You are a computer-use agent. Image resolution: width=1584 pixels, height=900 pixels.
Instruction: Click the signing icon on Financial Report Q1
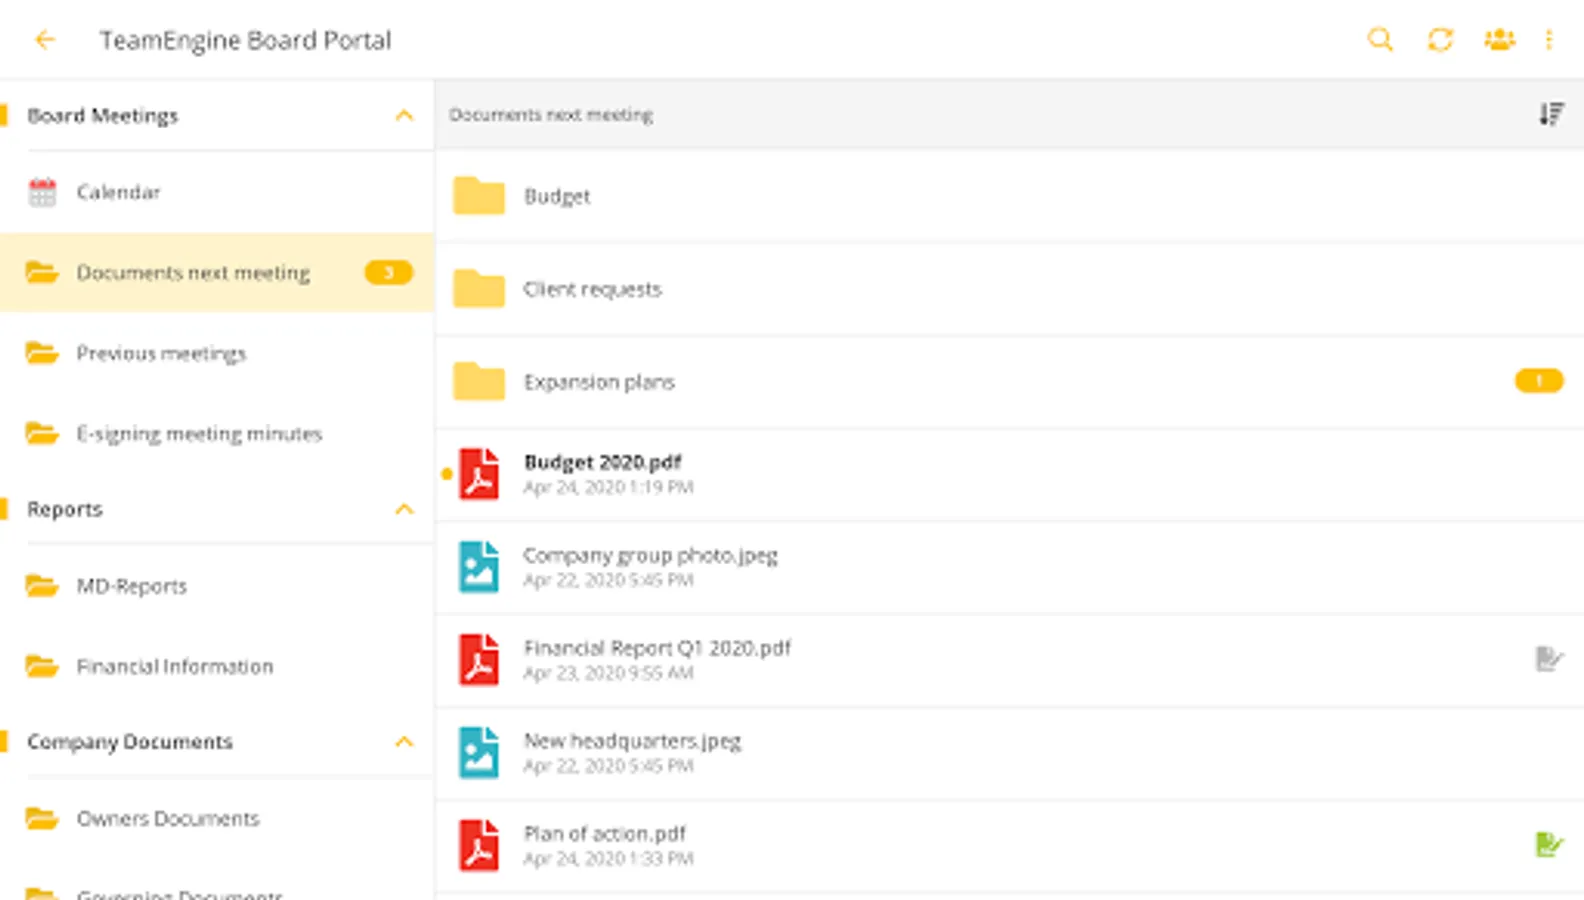click(x=1548, y=659)
